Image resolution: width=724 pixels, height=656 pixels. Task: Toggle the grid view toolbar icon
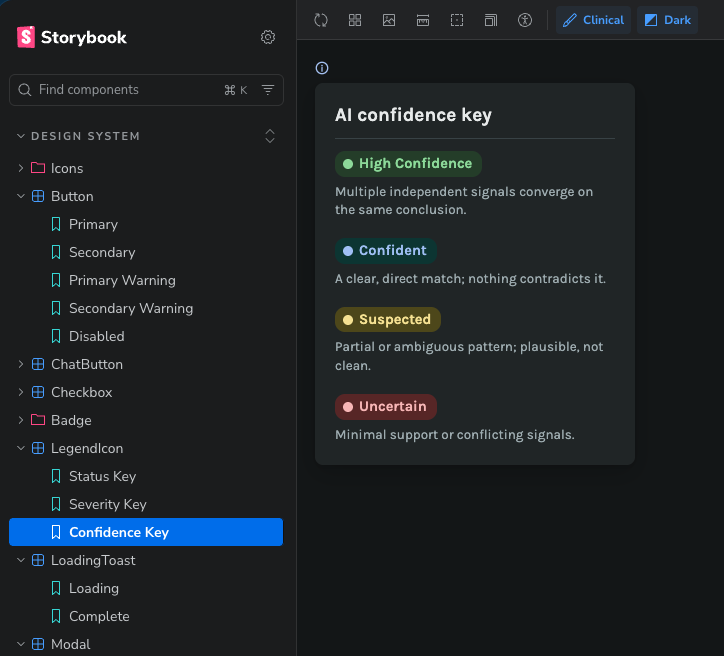355,20
